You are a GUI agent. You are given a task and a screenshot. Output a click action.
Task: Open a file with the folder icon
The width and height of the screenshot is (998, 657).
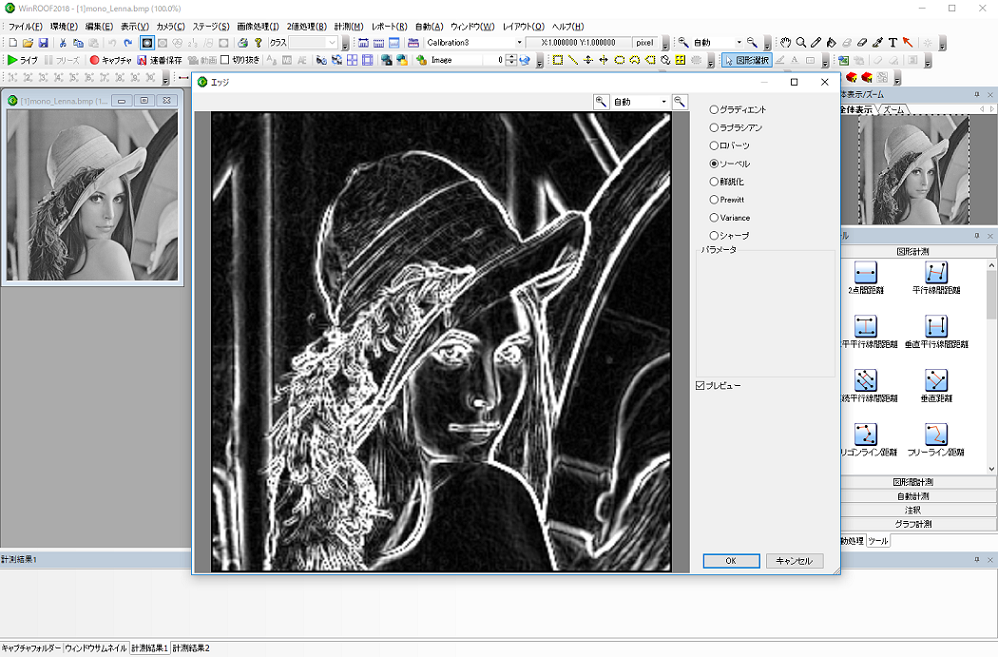28,43
